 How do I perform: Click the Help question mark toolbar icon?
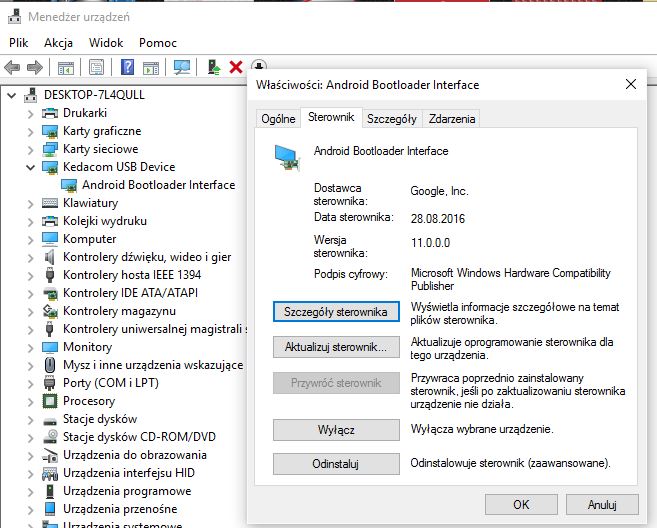click(x=127, y=68)
